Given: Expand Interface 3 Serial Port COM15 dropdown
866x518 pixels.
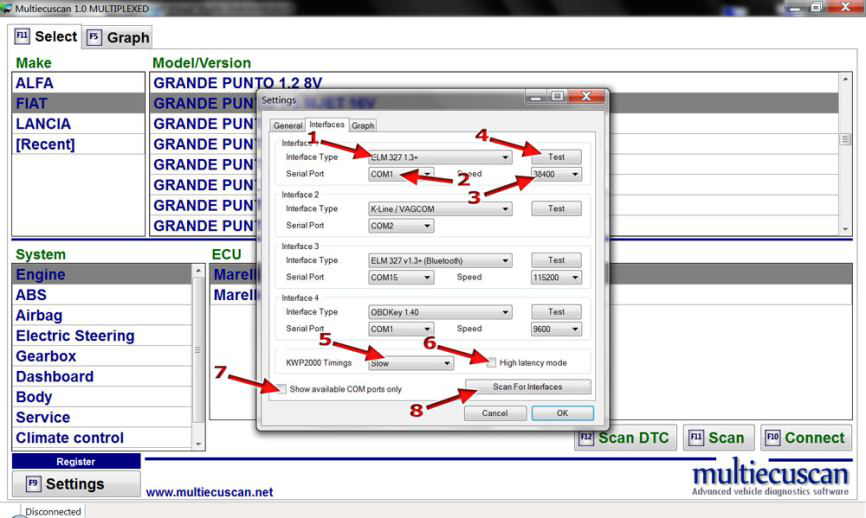Looking at the screenshot, I should pos(400,277).
